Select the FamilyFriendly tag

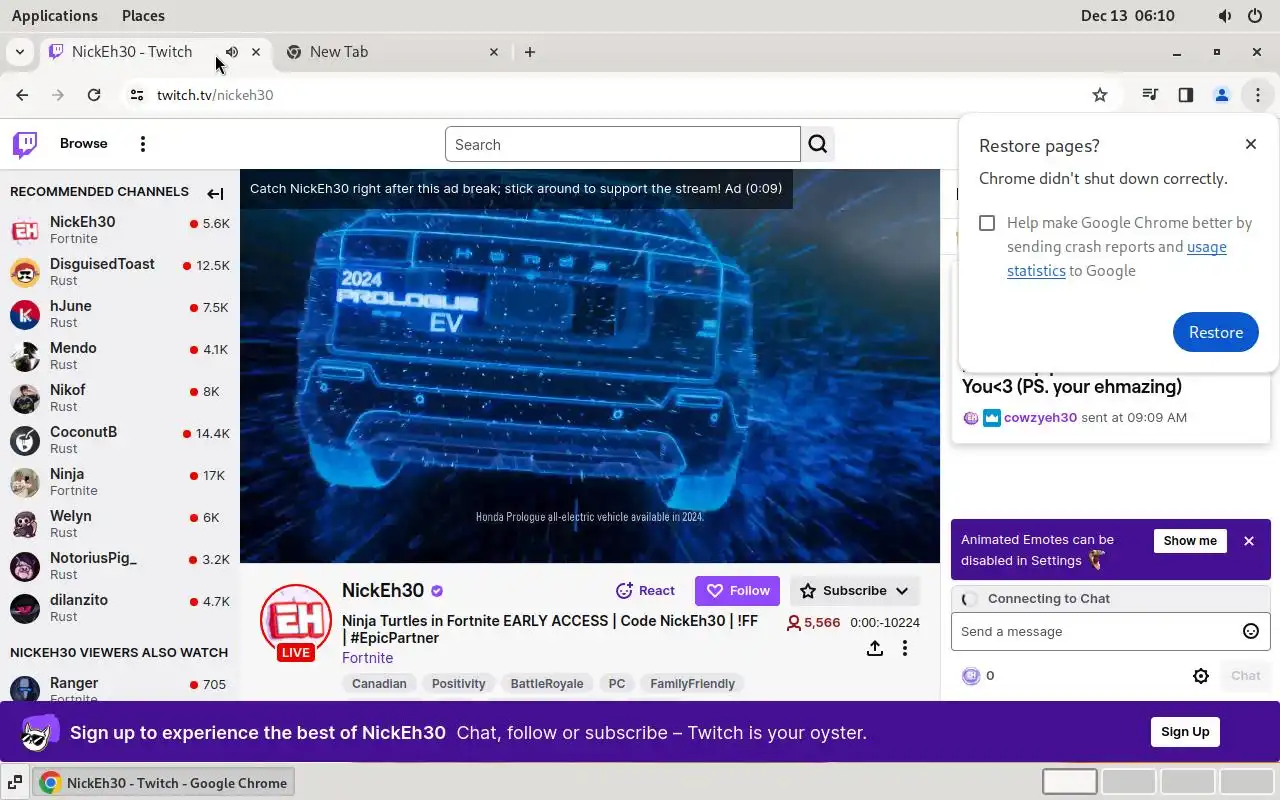(692, 684)
